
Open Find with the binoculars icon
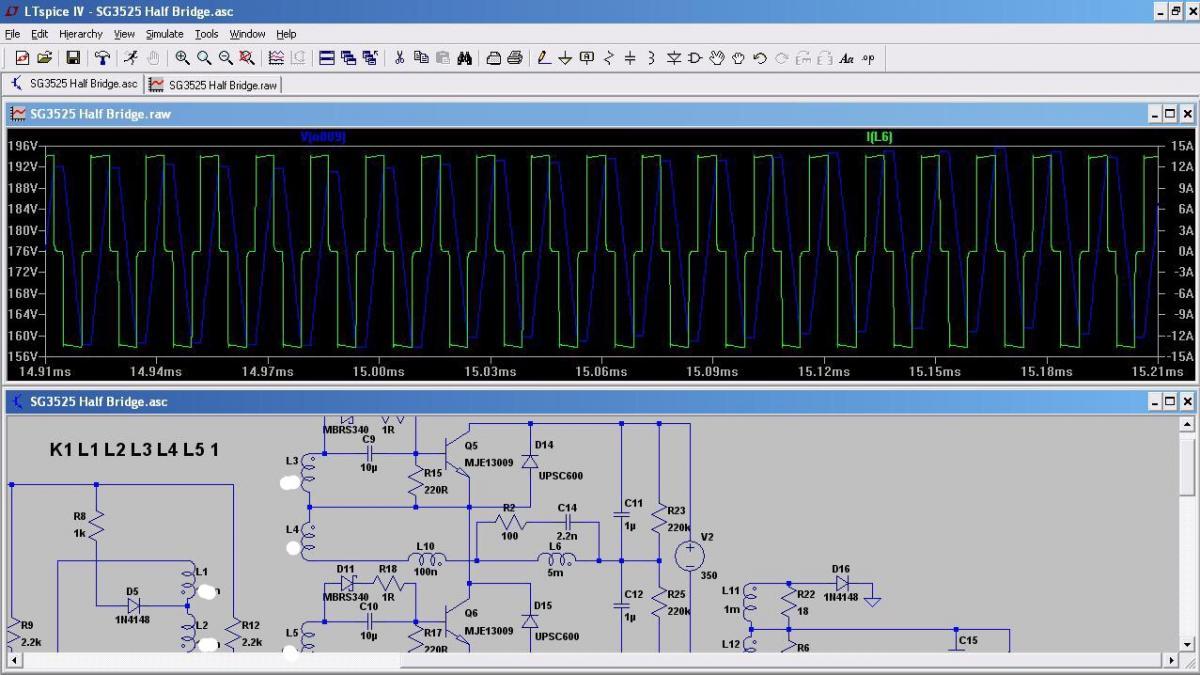464,58
